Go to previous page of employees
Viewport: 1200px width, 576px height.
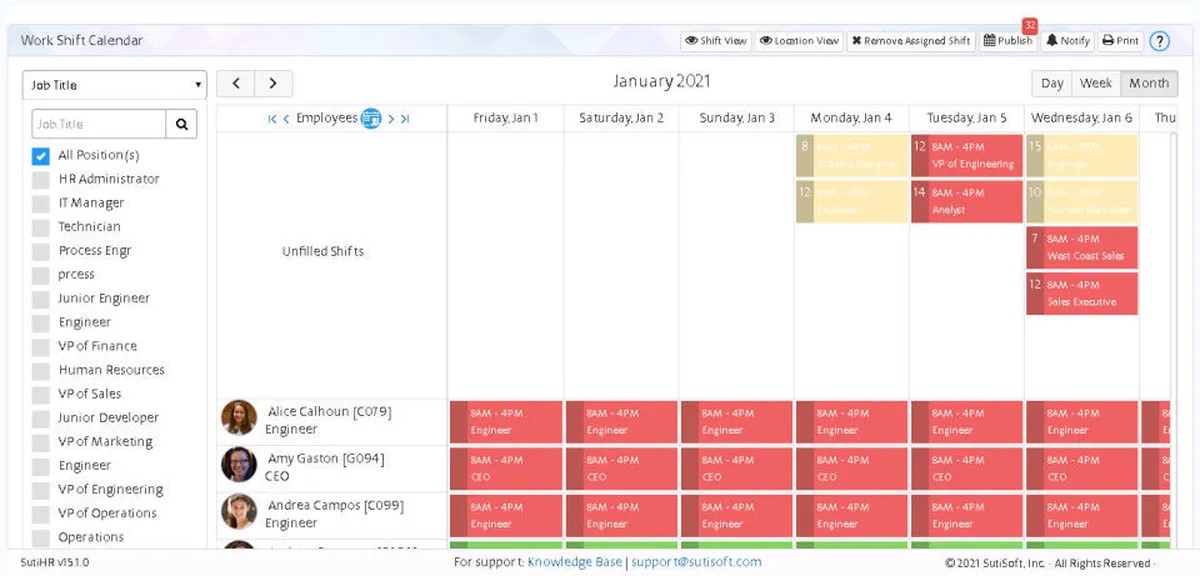[286, 119]
